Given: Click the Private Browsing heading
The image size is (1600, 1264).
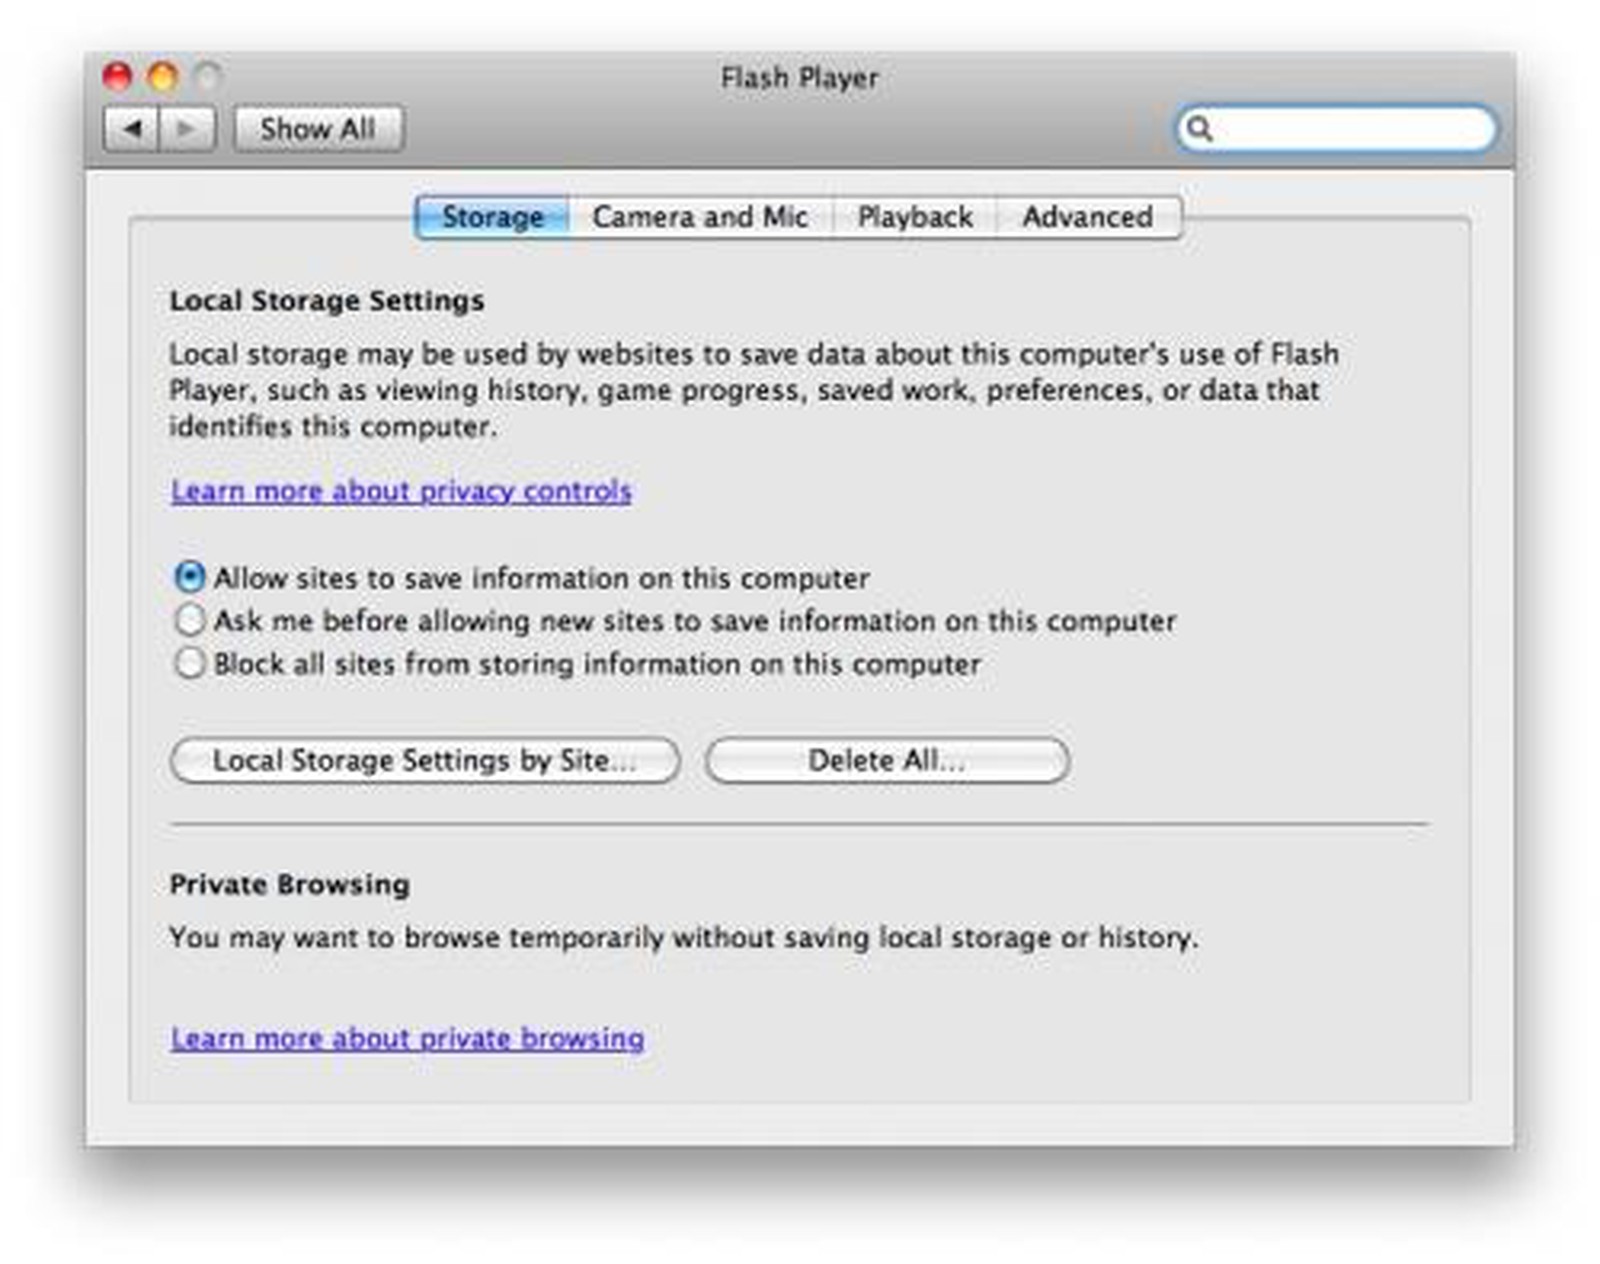Looking at the screenshot, I should 290,884.
